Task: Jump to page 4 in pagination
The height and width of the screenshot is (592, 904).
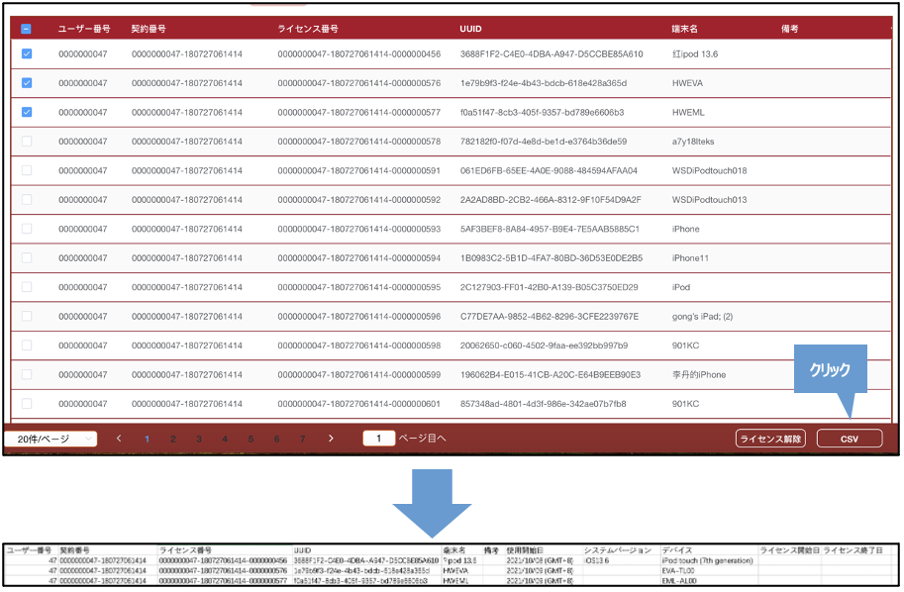Action: click(225, 438)
